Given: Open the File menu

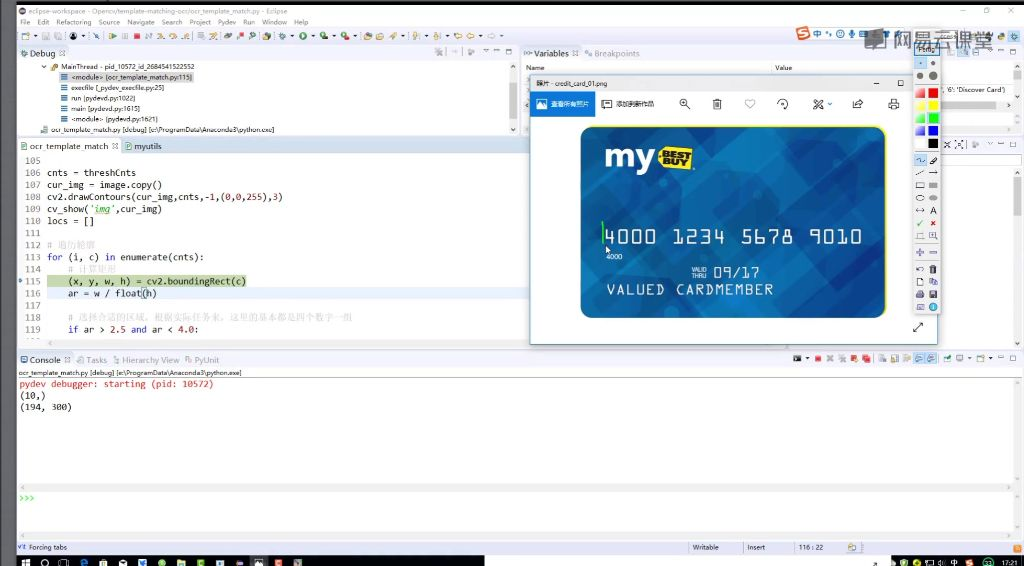Looking at the screenshot, I should click(x=25, y=22).
